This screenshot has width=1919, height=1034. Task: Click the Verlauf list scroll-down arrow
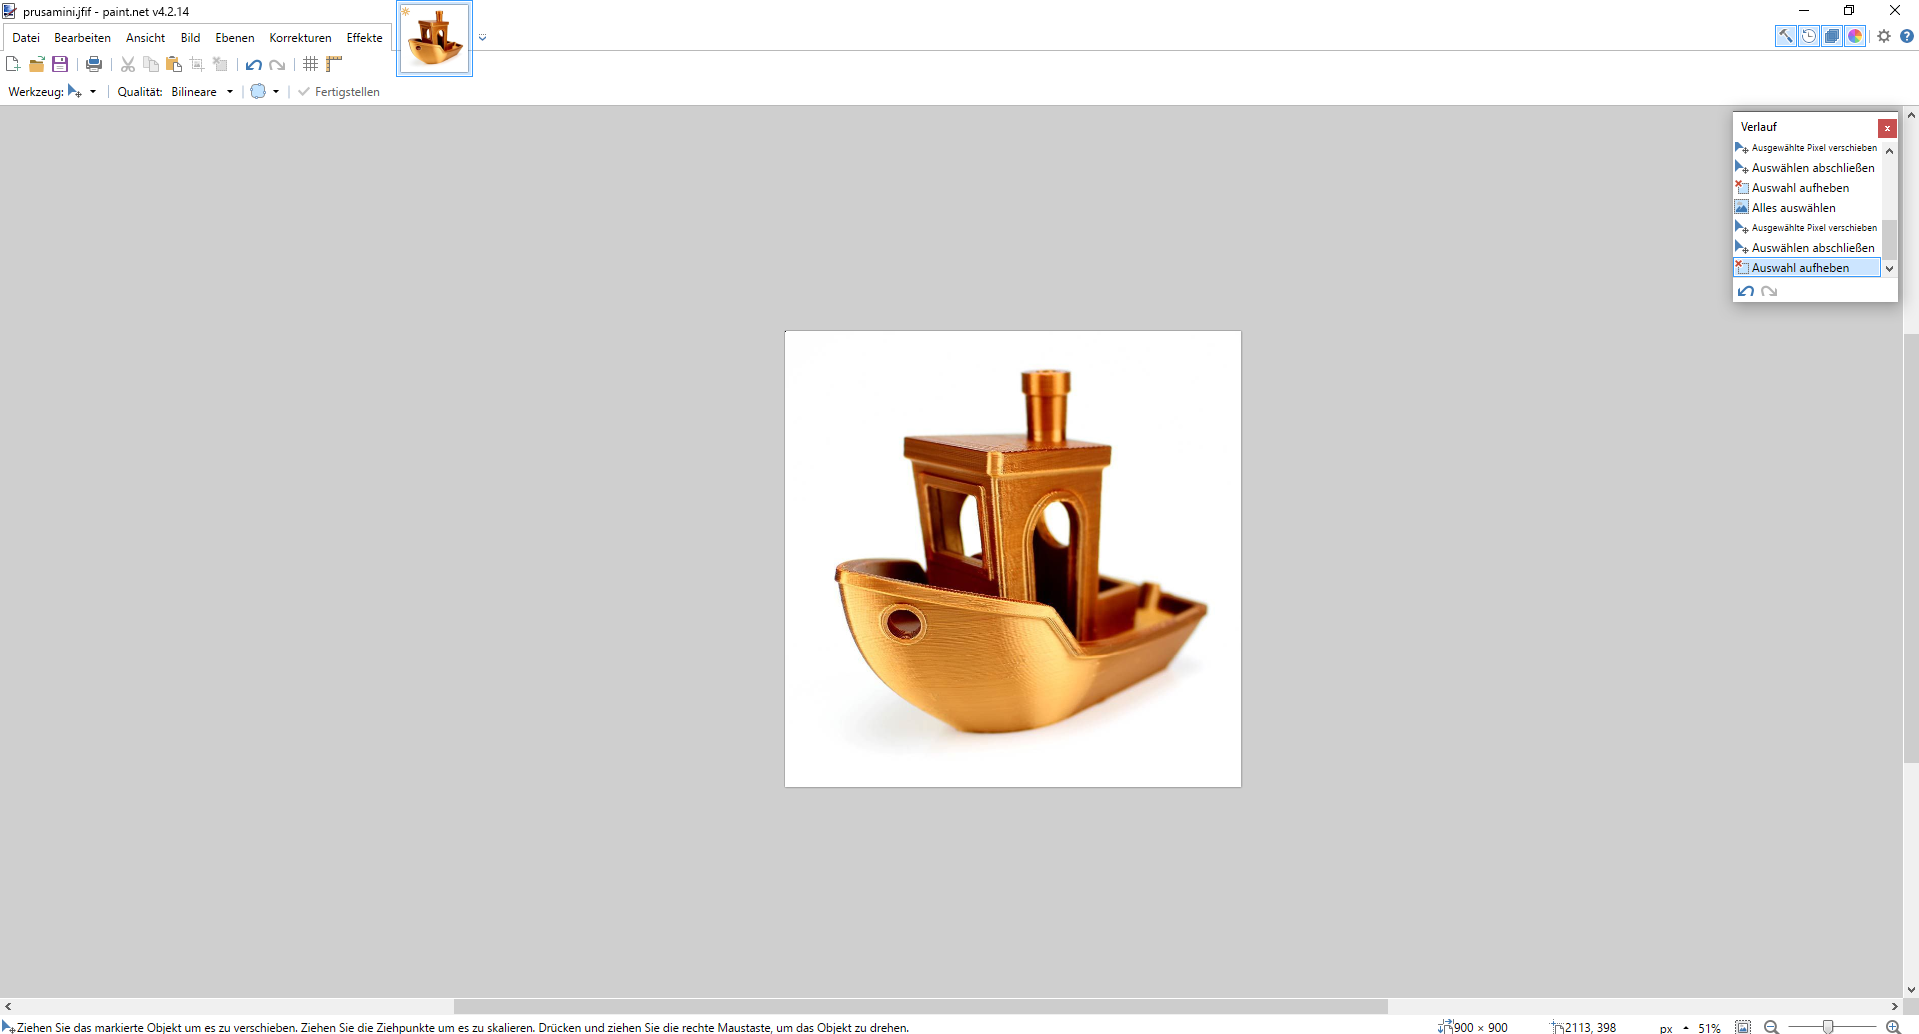pyautogui.click(x=1889, y=268)
